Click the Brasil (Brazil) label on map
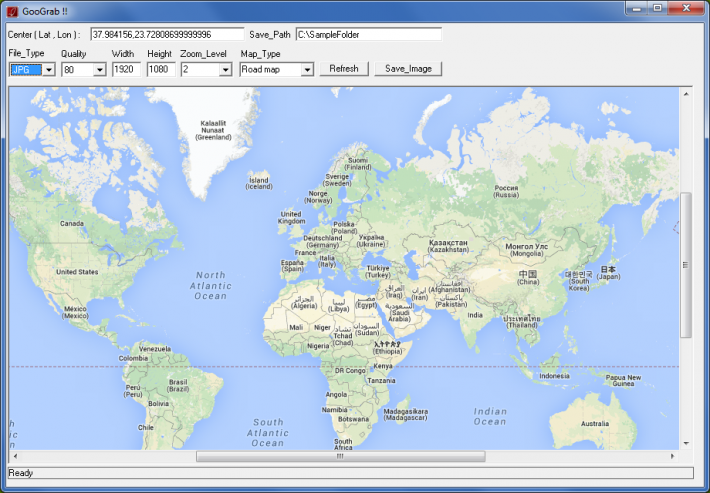710x493 pixels. pos(178,385)
